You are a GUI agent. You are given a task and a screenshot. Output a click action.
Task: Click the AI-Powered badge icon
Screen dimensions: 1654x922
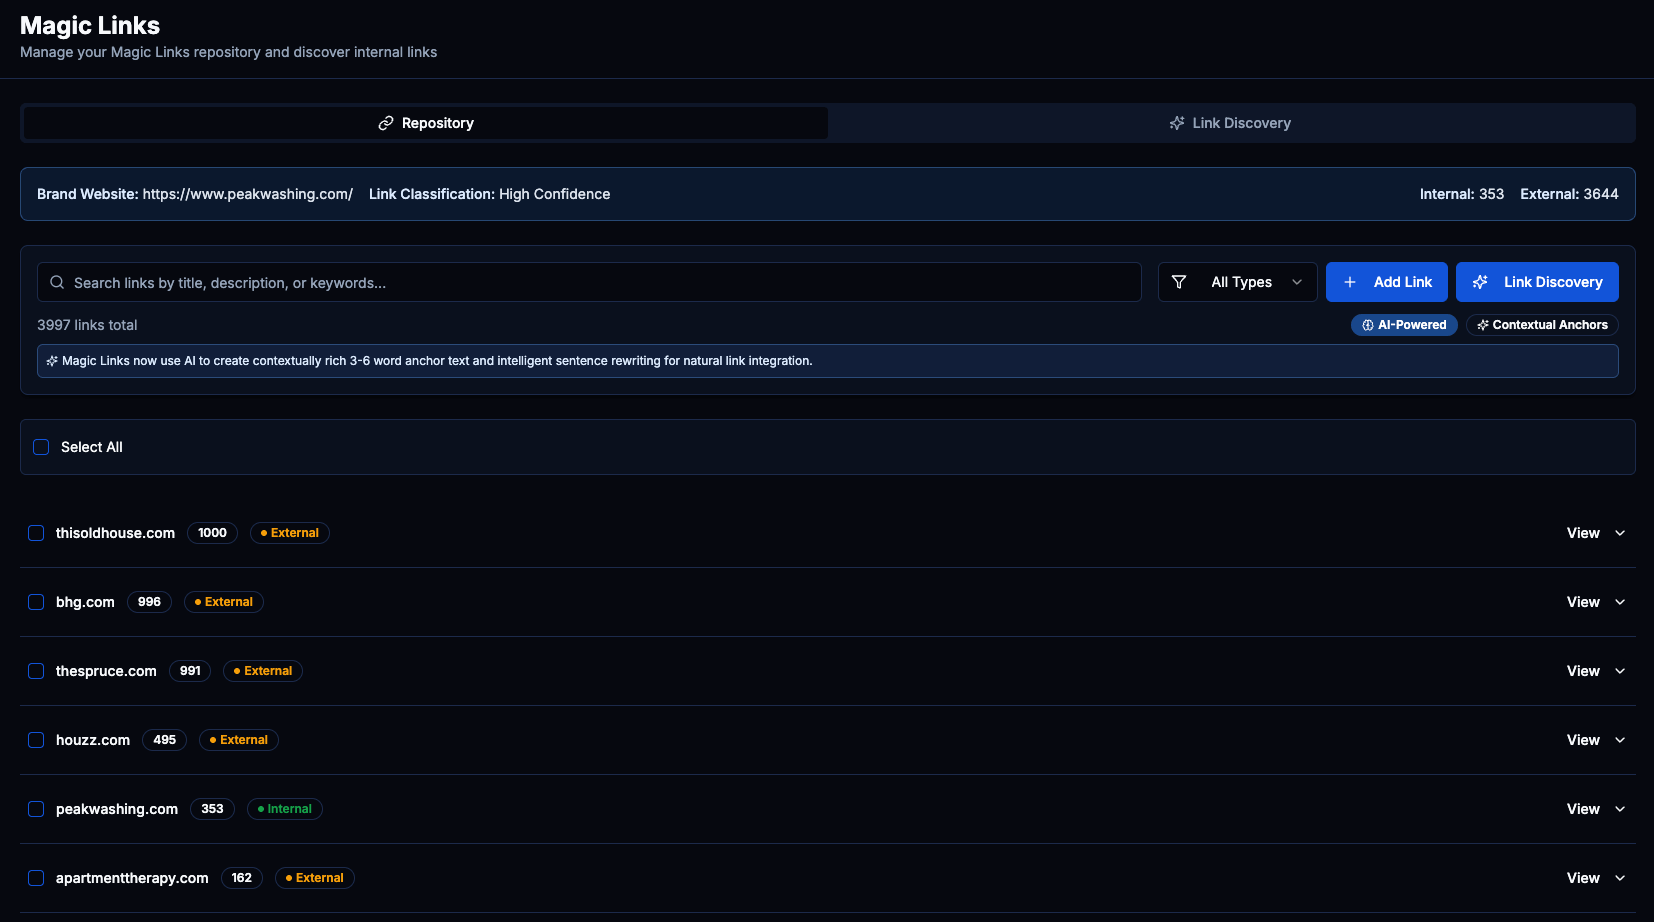[1367, 325]
